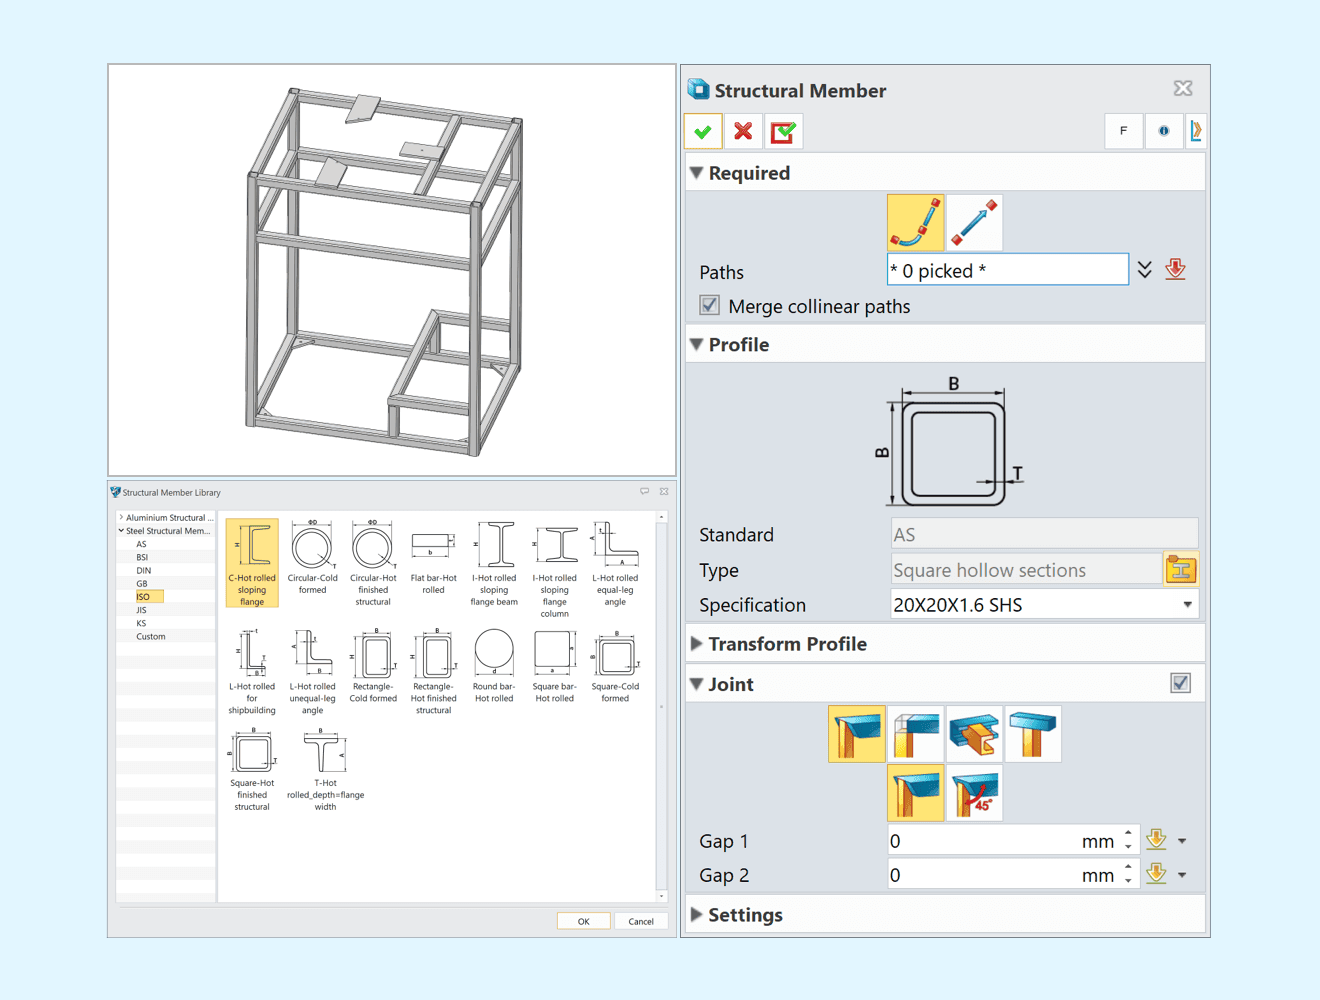Click the red X cancel icon
This screenshot has width=1320, height=1000.
[743, 131]
